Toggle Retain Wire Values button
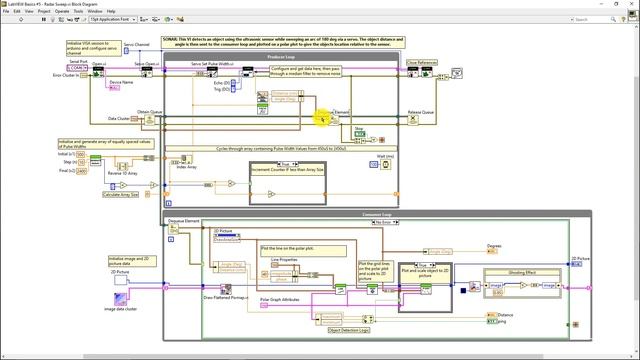Image resolution: width=640 pixels, height=360 pixels. pos(61,19)
